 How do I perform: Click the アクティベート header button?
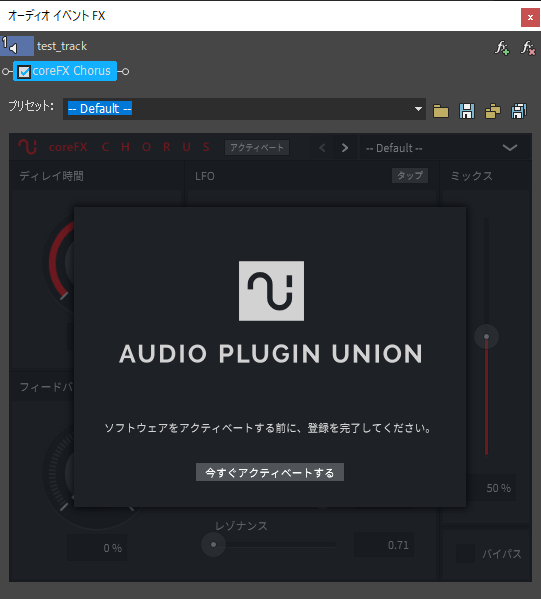[257, 147]
